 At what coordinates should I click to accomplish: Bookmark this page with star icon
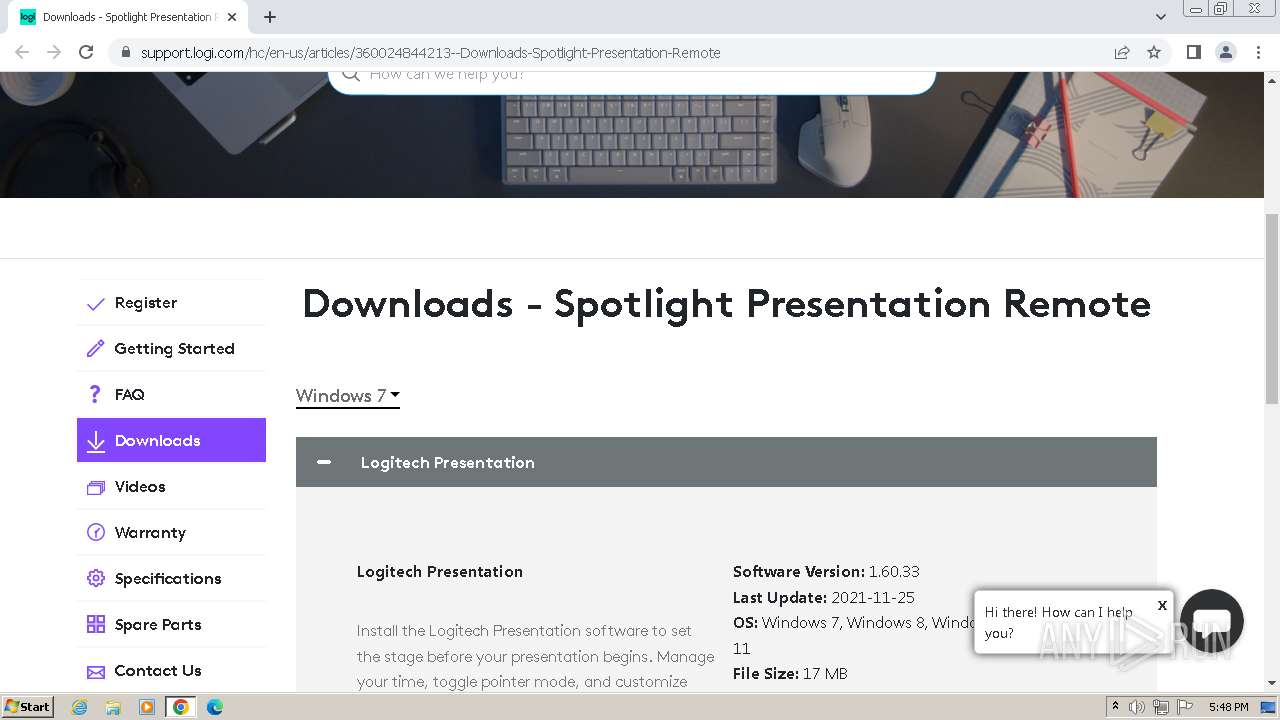click(1154, 52)
